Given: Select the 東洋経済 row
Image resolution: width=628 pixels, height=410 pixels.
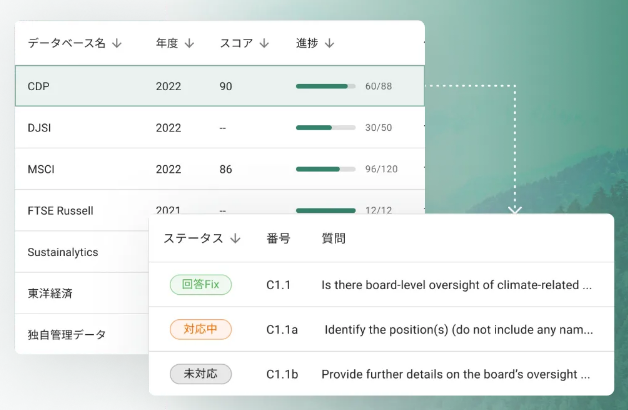Looking at the screenshot, I should [x=82, y=293].
